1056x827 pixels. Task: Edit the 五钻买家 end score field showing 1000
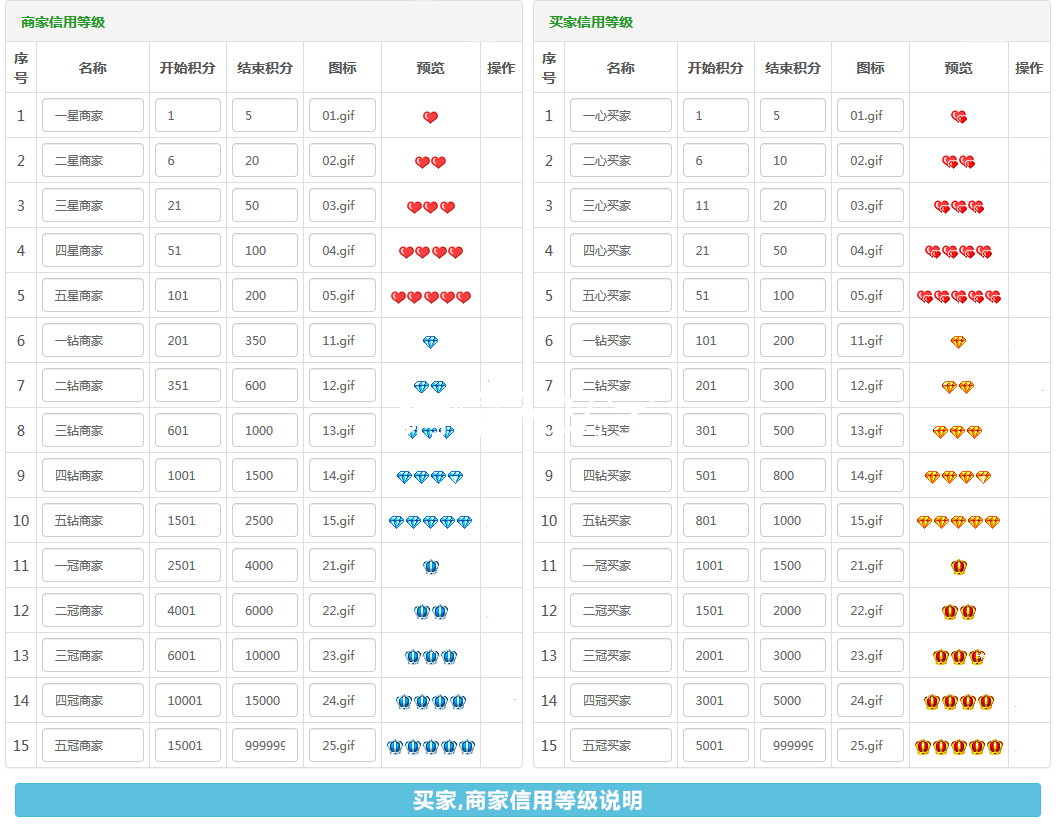pyautogui.click(x=792, y=520)
